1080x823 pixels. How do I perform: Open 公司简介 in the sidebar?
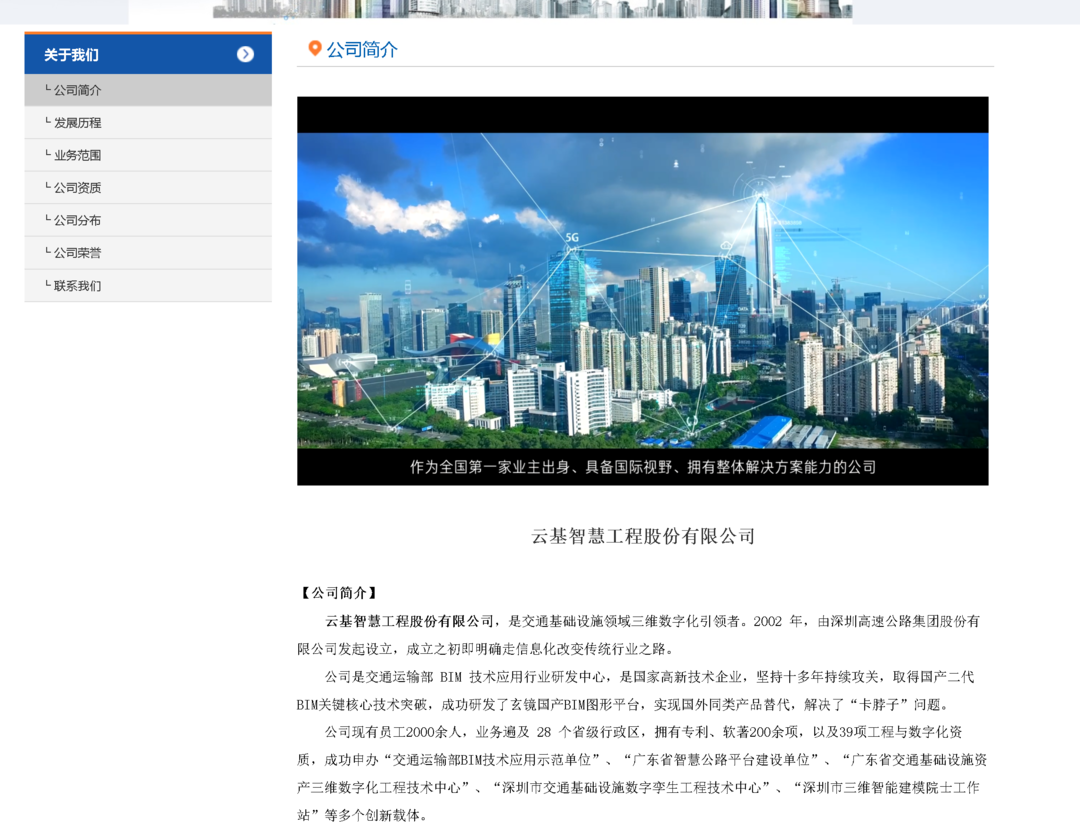pyautogui.click(x=77, y=90)
